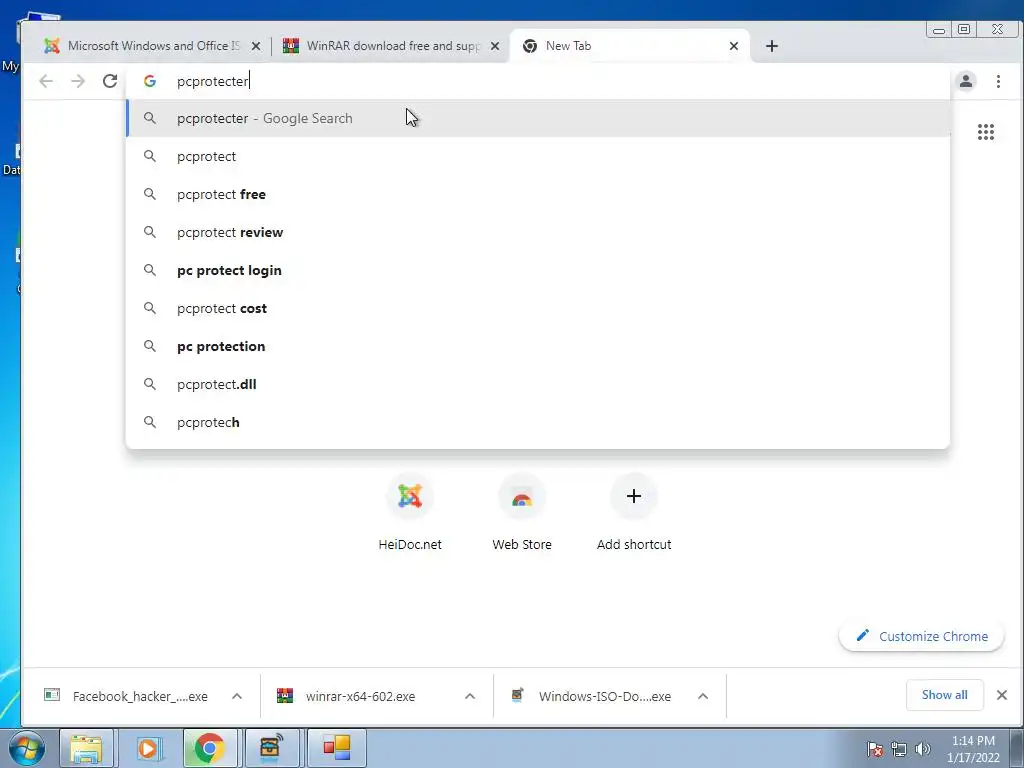Open the Google apps grid

click(x=985, y=132)
